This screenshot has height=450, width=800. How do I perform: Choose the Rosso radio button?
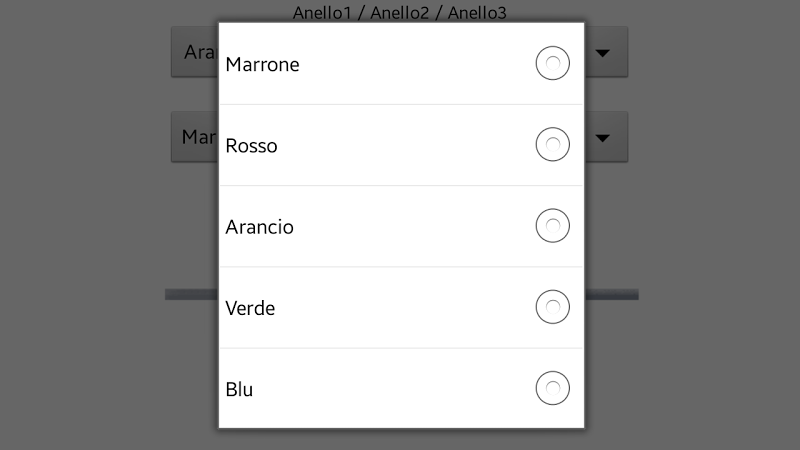tap(553, 145)
